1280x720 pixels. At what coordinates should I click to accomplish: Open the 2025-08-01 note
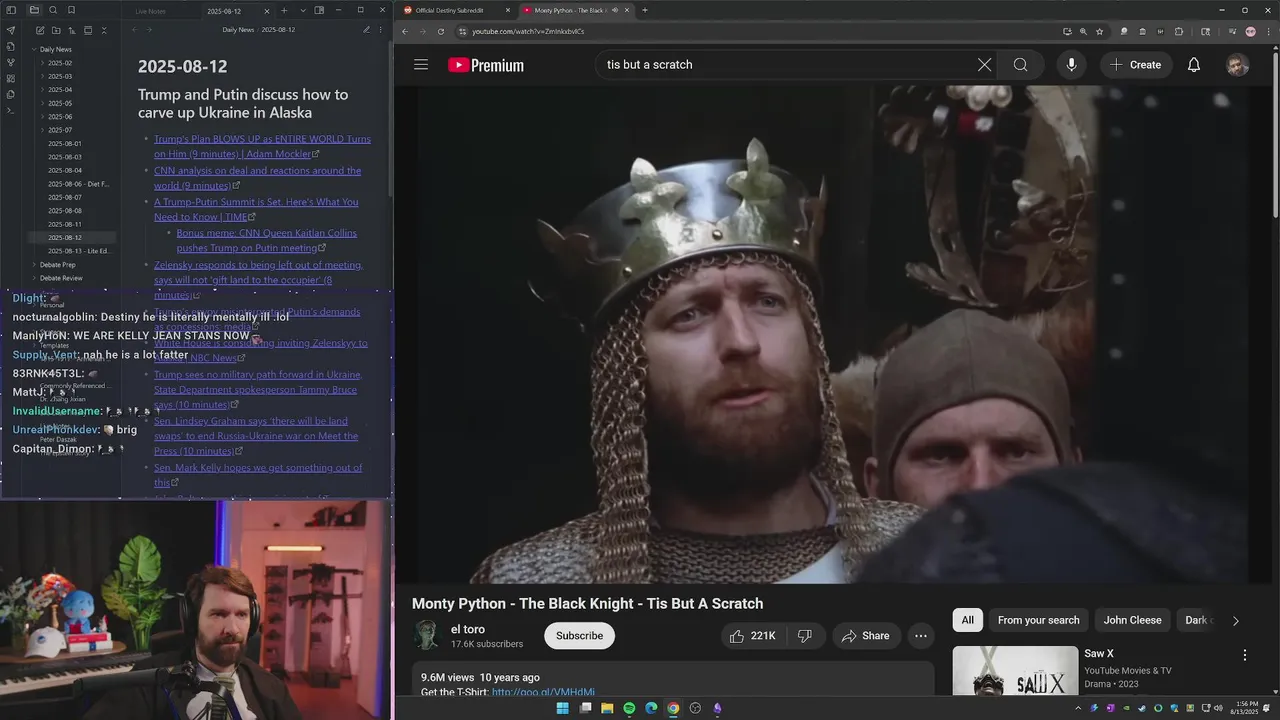pyautogui.click(x=65, y=144)
